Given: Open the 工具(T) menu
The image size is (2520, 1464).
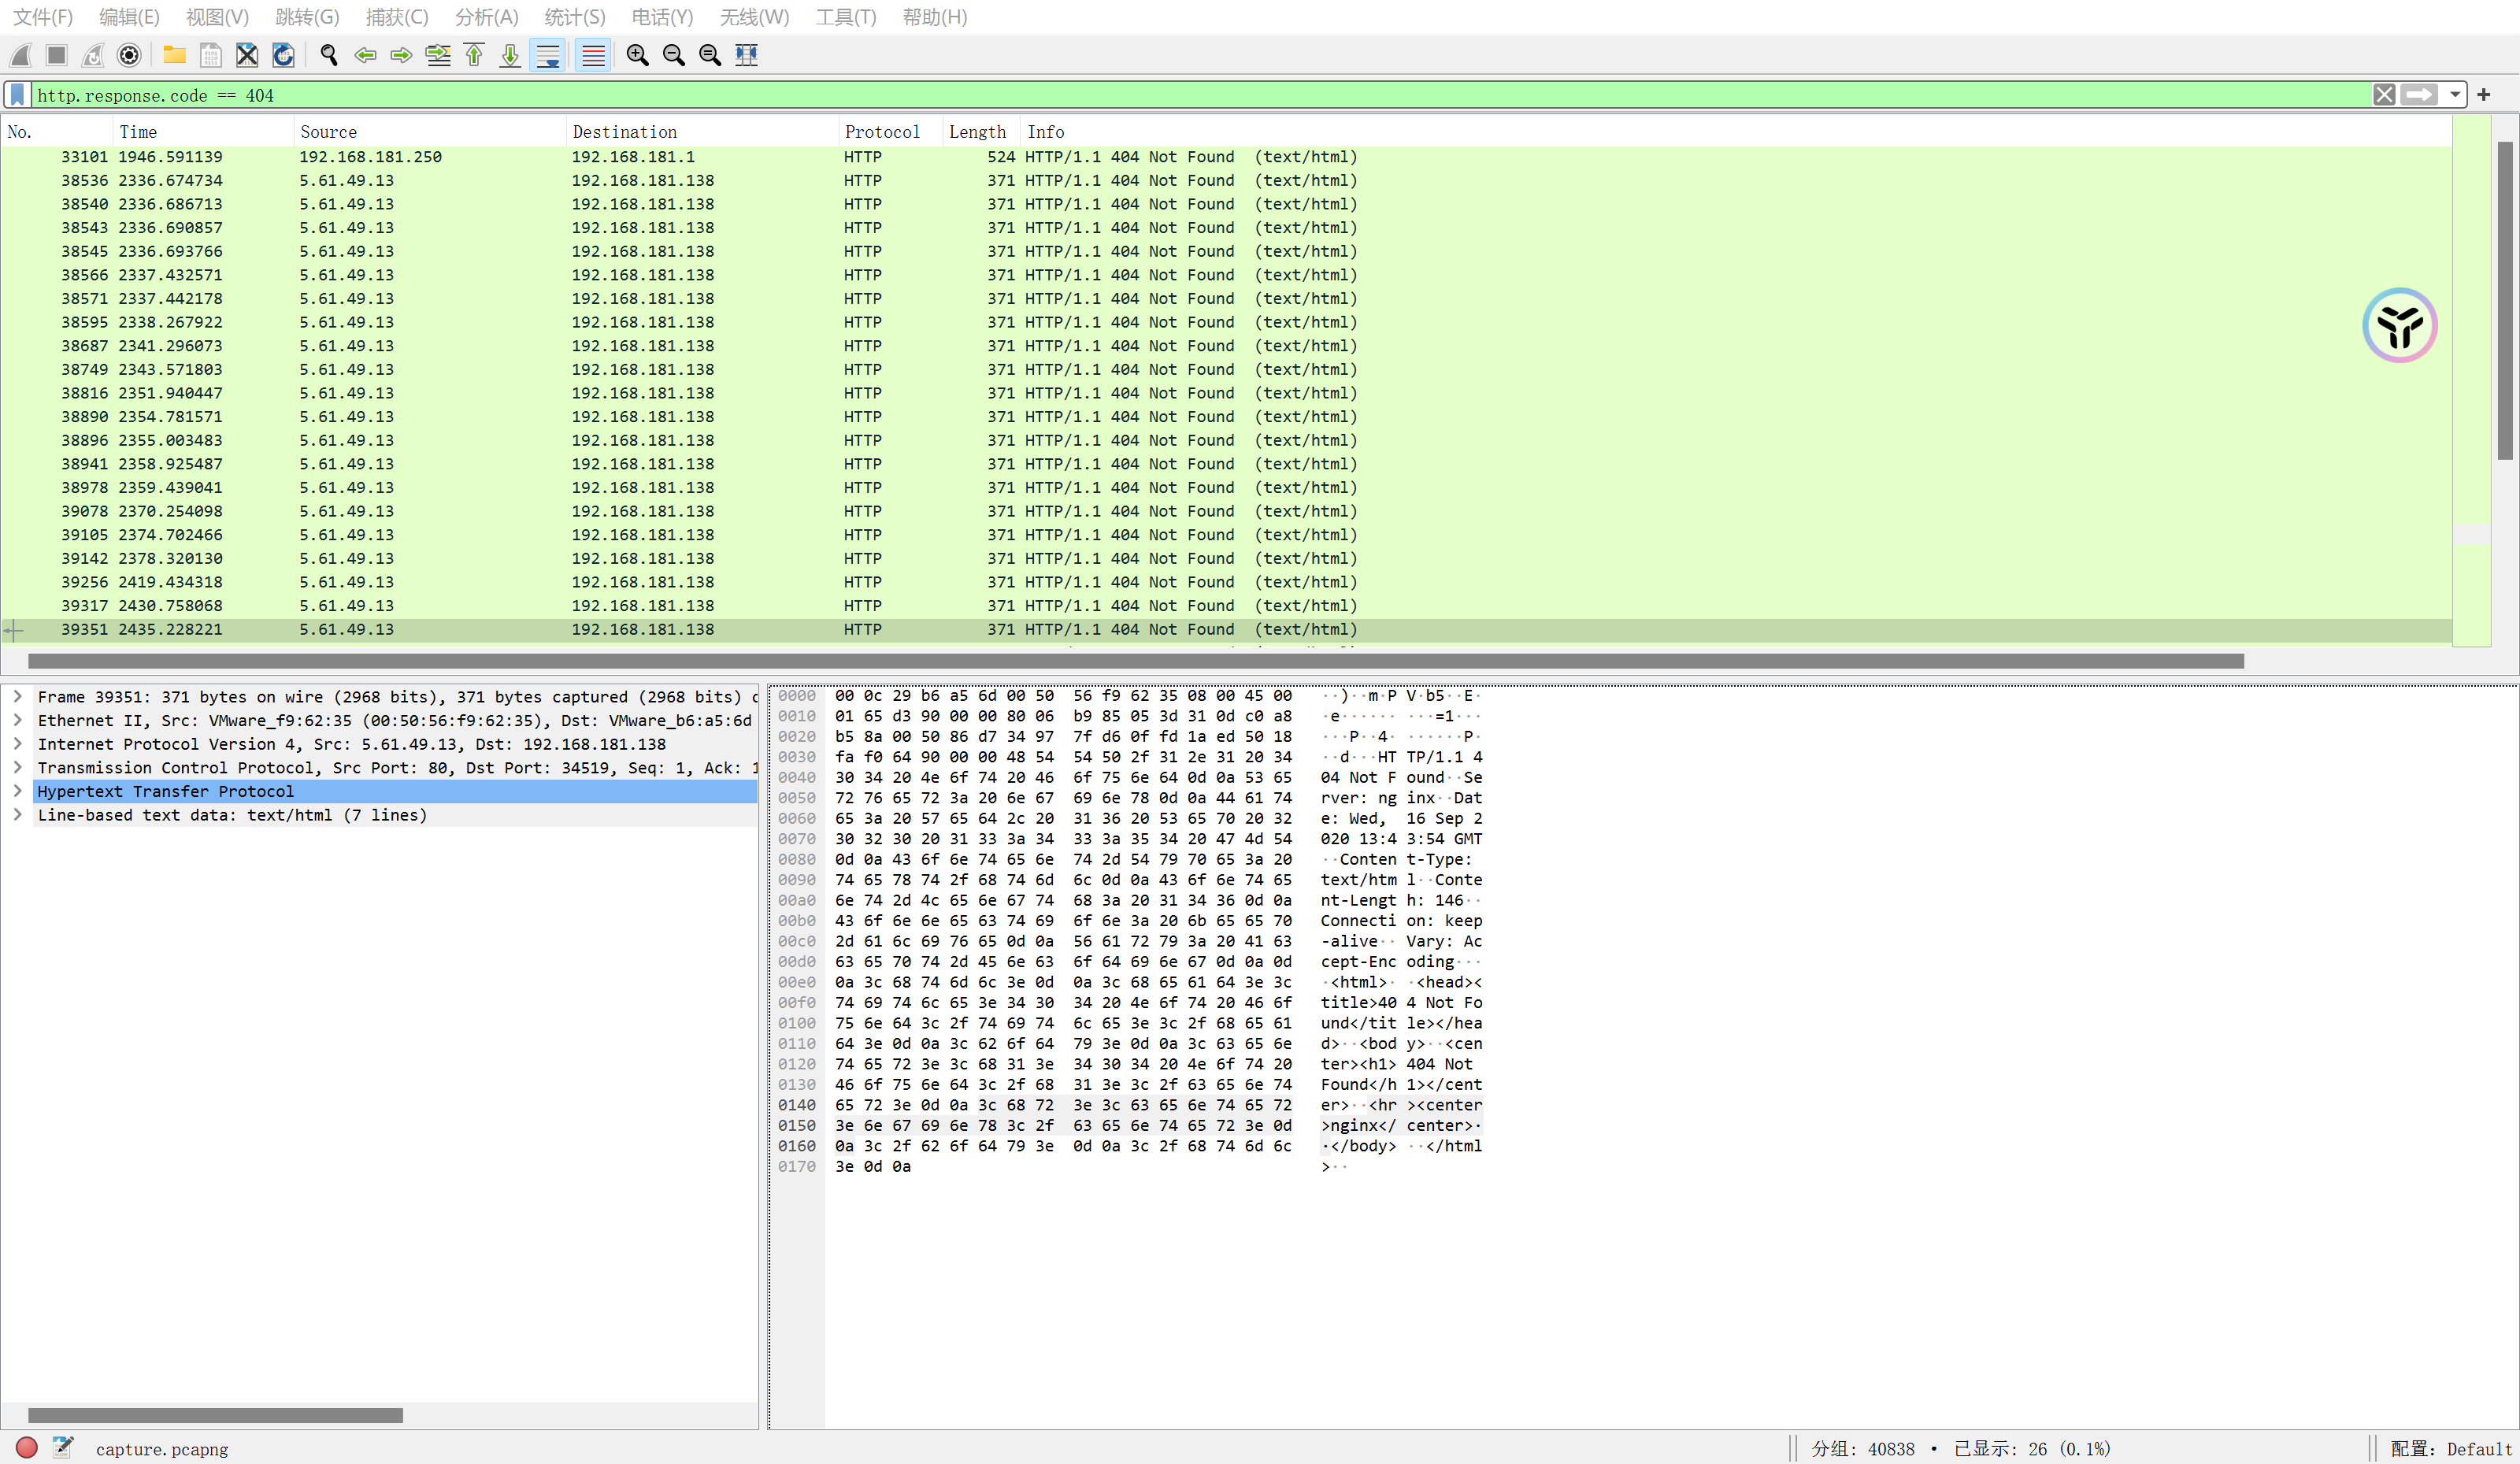Looking at the screenshot, I should (846, 17).
